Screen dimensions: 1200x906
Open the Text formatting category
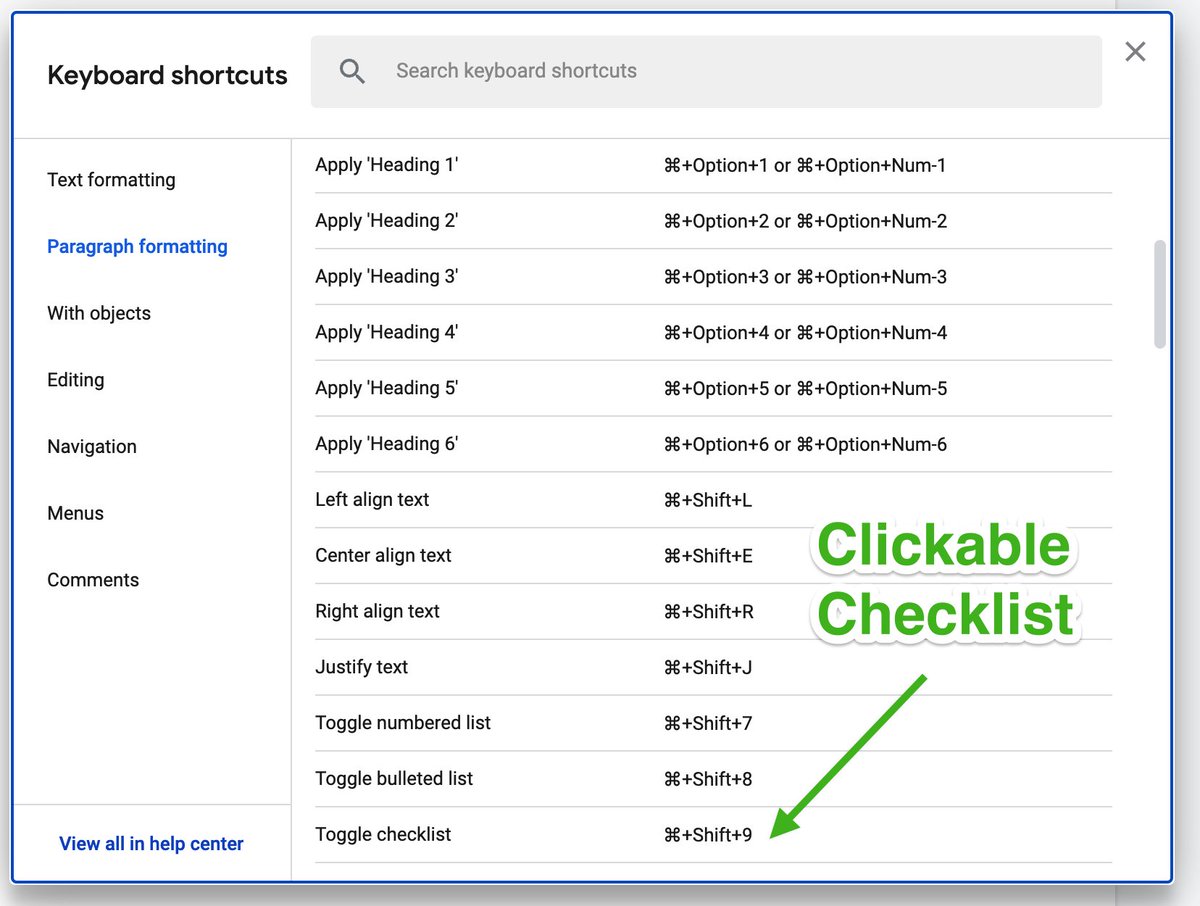pos(111,180)
